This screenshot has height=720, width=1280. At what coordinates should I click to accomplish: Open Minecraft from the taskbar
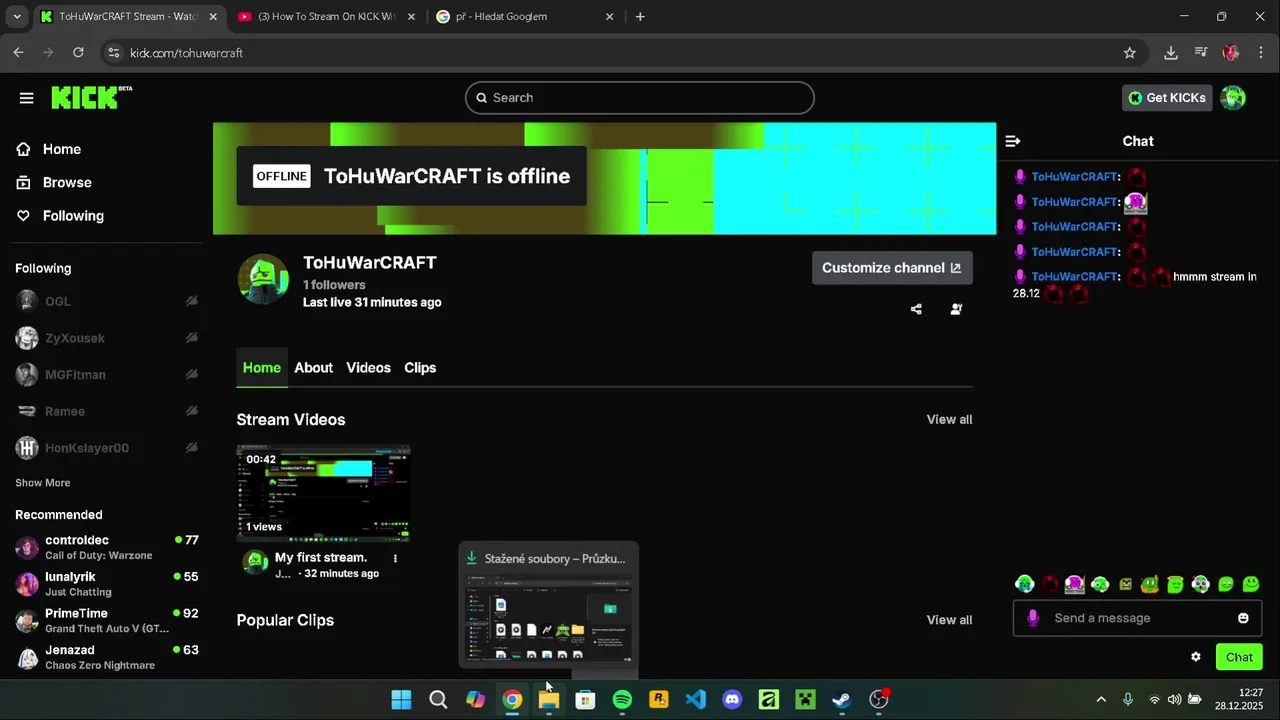pyautogui.click(x=805, y=700)
